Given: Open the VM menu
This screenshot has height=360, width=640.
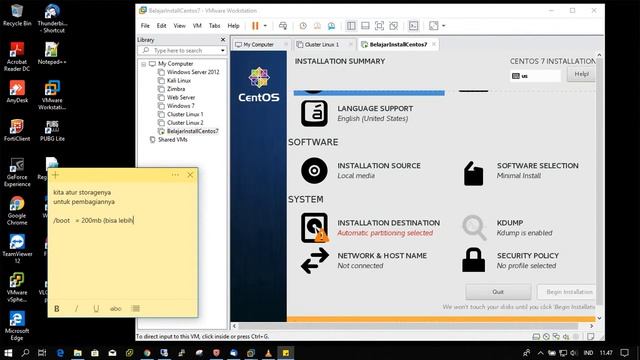Looking at the screenshot, I should 197,26.
